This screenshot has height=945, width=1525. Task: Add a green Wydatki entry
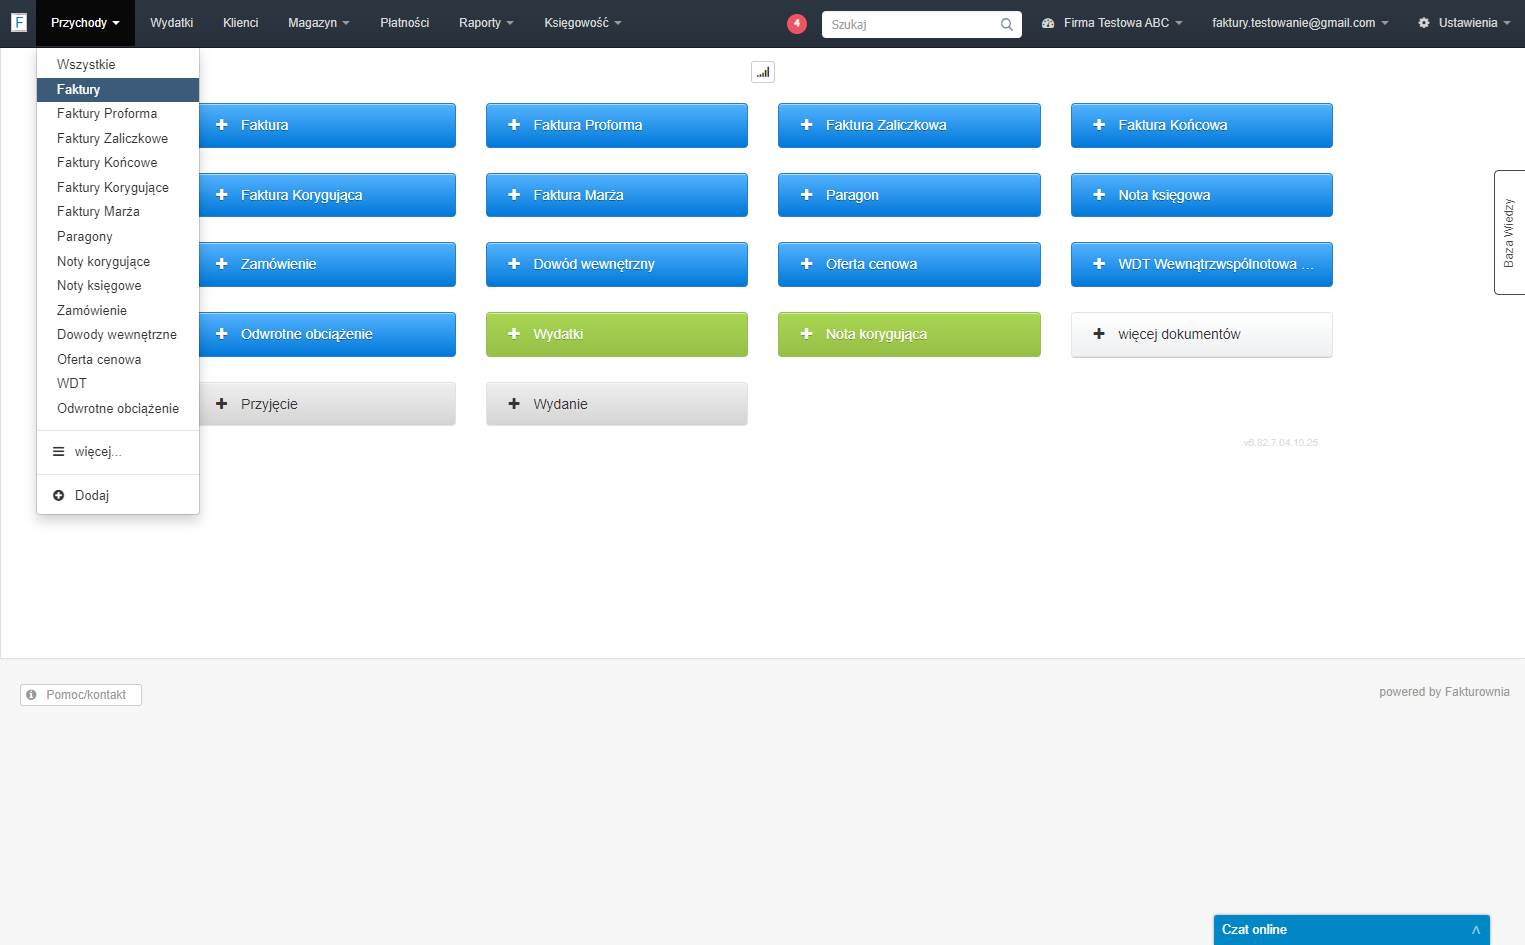point(617,334)
